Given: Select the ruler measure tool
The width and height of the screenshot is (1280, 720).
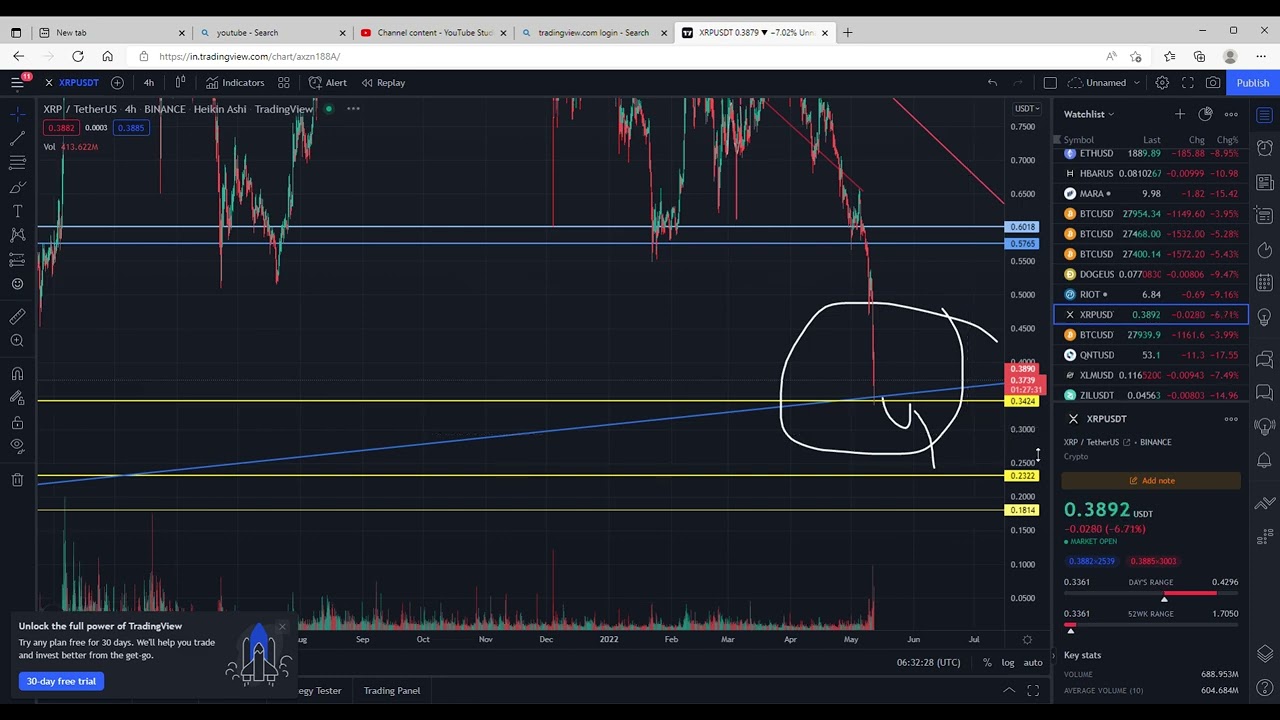Looking at the screenshot, I should [17, 317].
